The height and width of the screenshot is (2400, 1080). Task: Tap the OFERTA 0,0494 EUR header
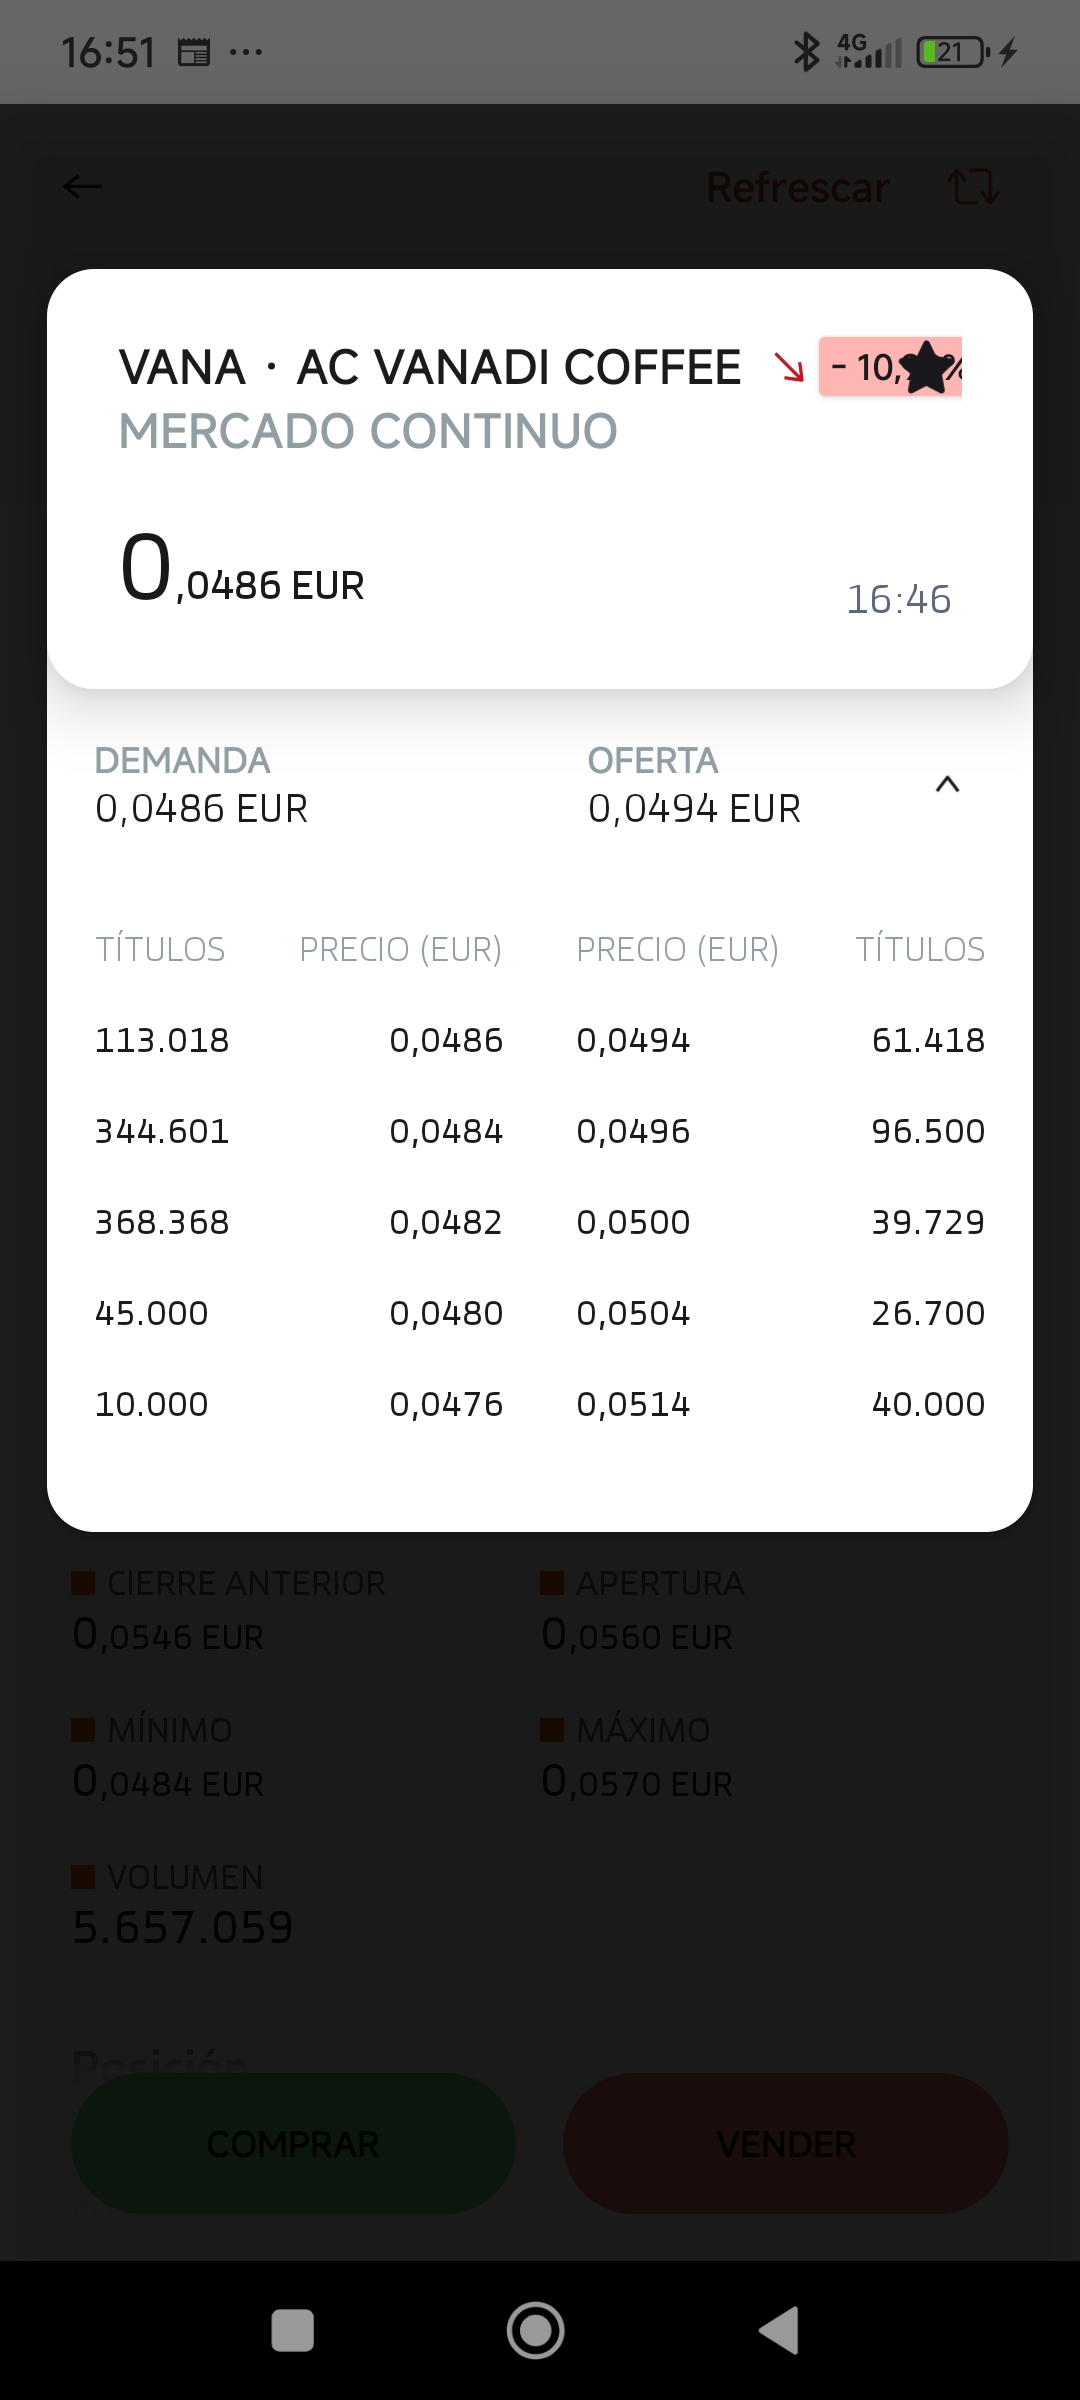[694, 786]
